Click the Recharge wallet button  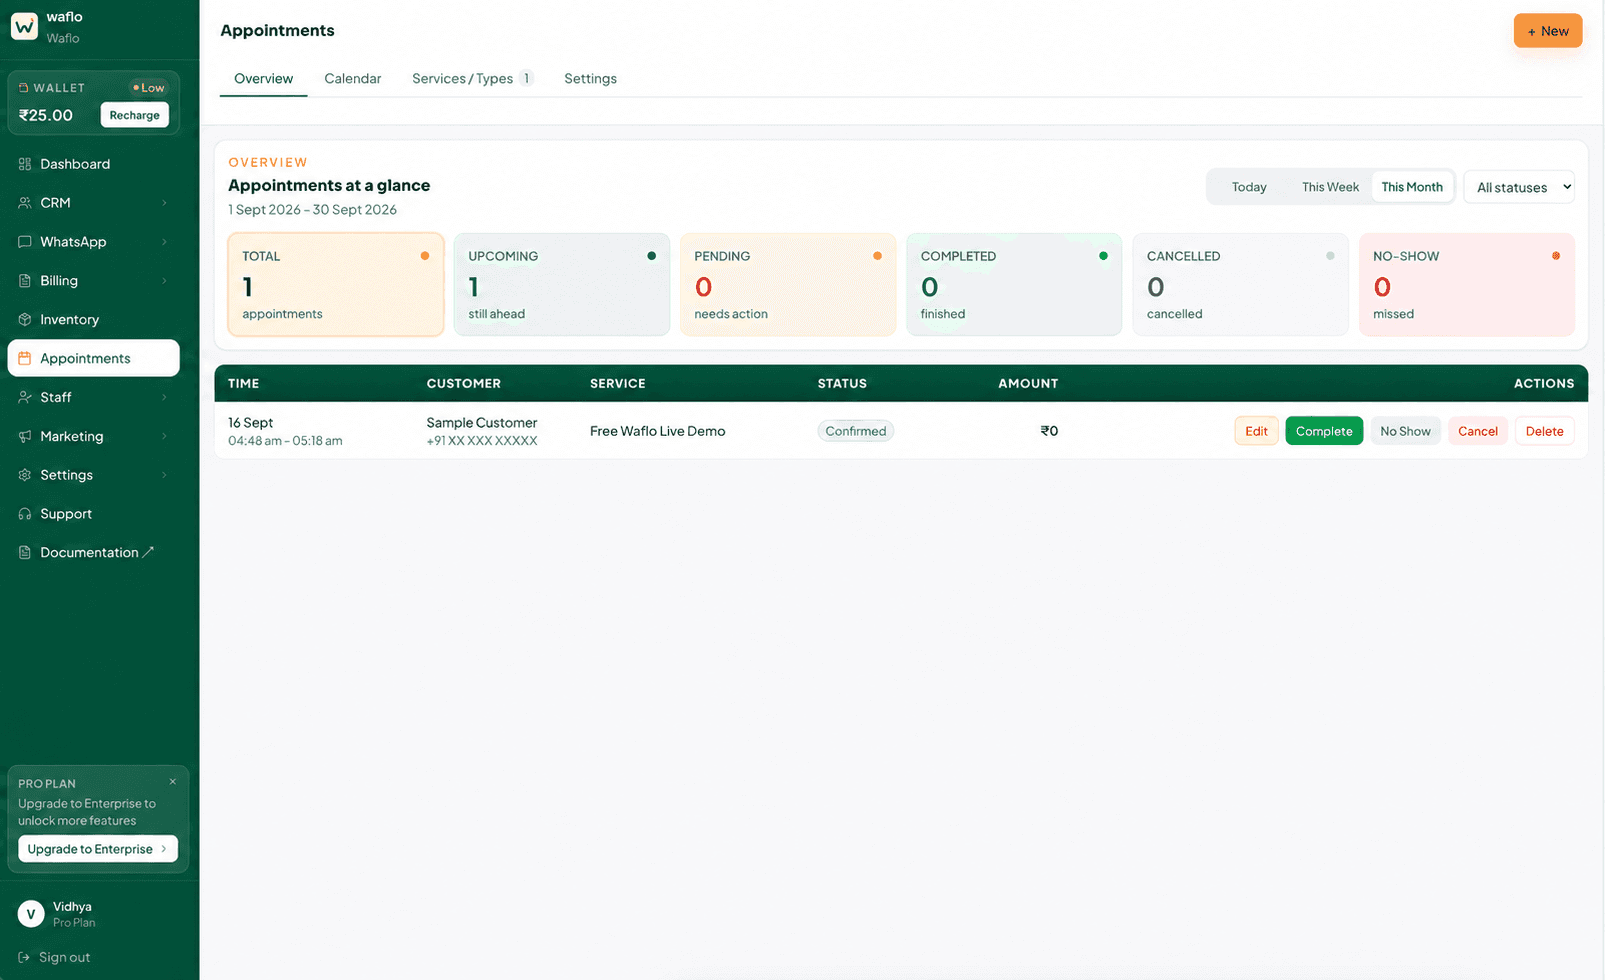[135, 115]
